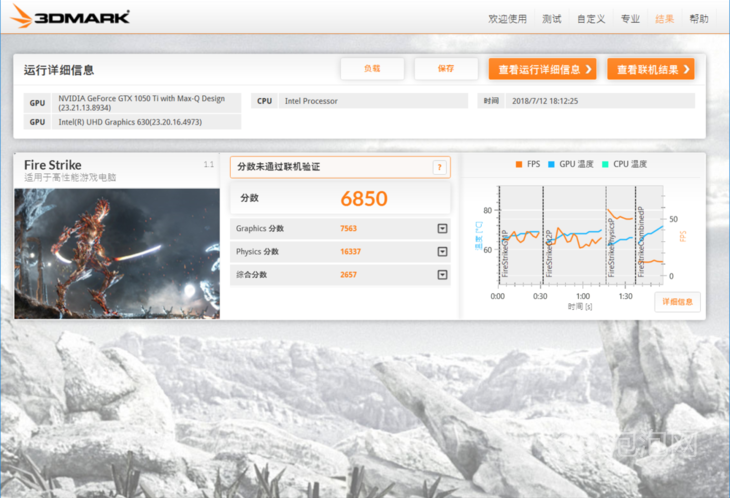Click the 运行详细信息 heading
Screen dimensions: 730x498
point(59,70)
